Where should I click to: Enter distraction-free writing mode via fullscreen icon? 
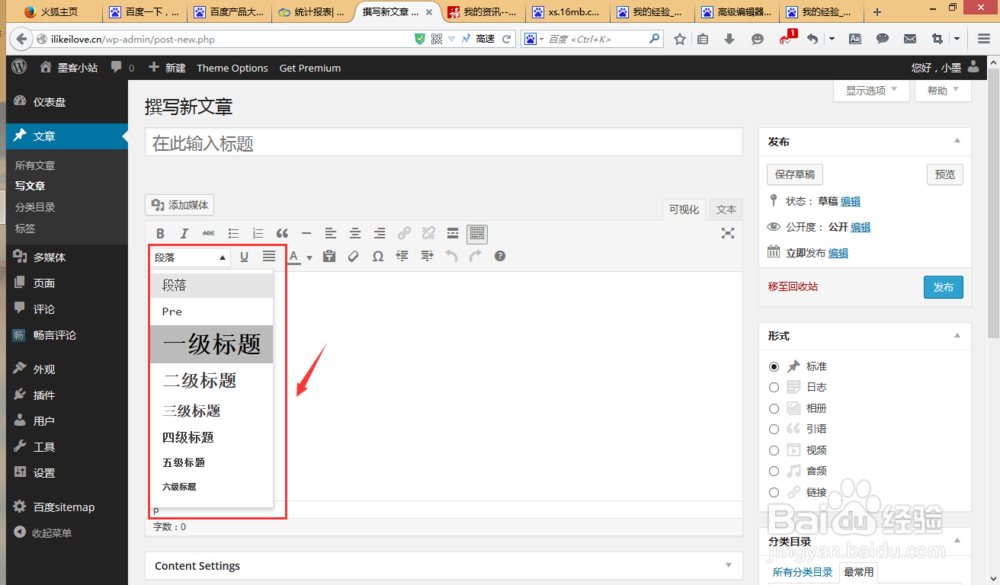[728, 233]
